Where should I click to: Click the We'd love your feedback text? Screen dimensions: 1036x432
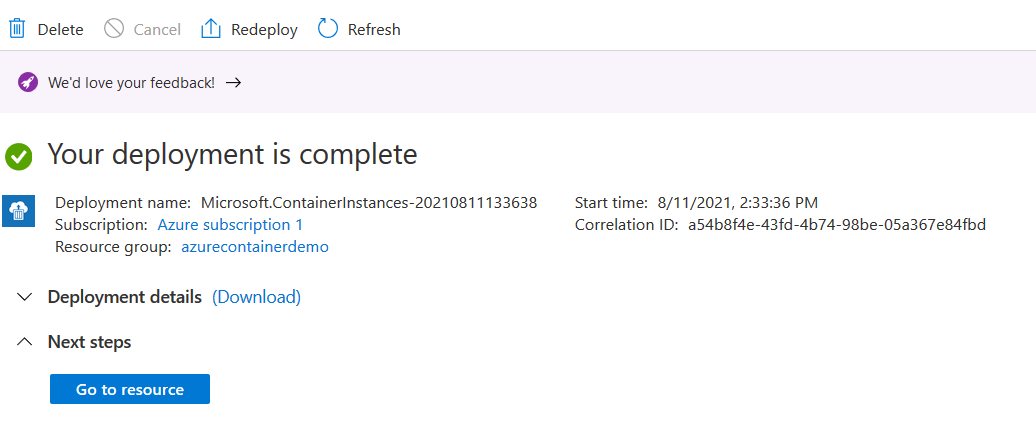(131, 82)
